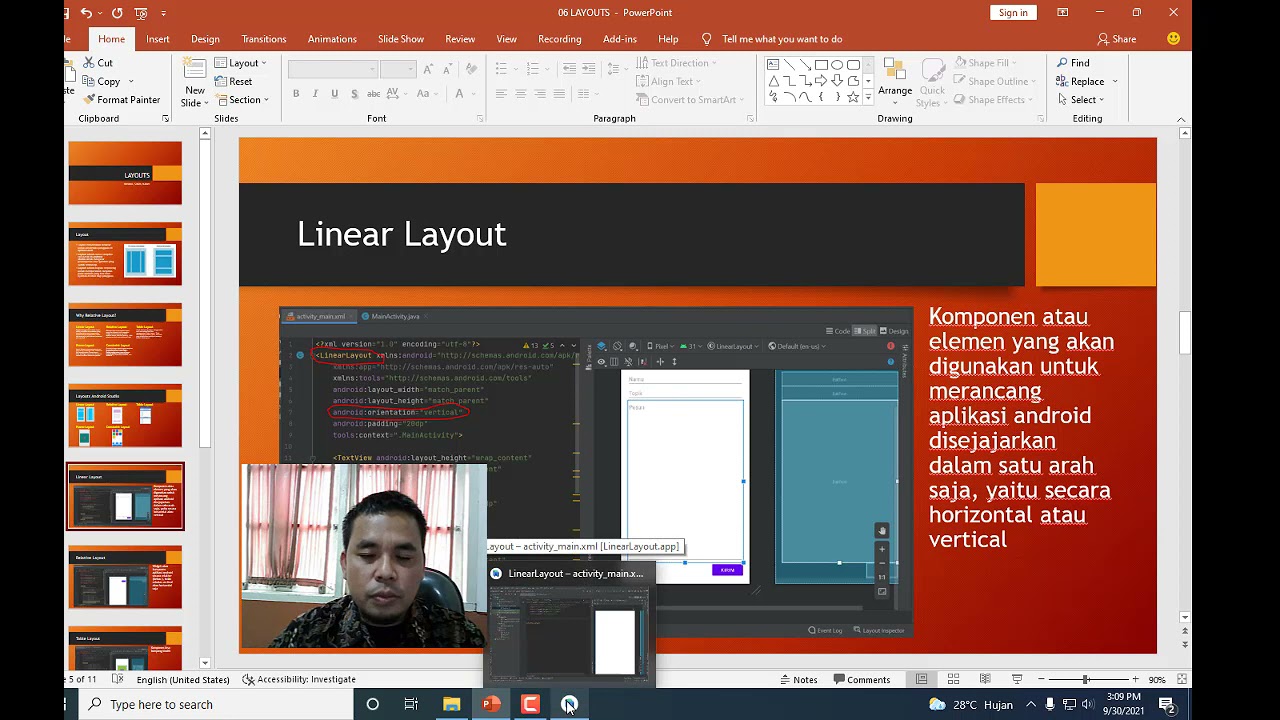Open the Shape Outline dropdown
Screen dimensions: 1280x720
point(993,81)
